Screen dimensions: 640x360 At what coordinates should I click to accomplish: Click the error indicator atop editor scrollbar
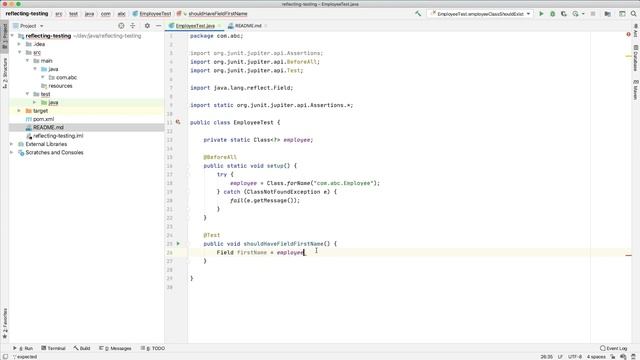coord(628,34)
